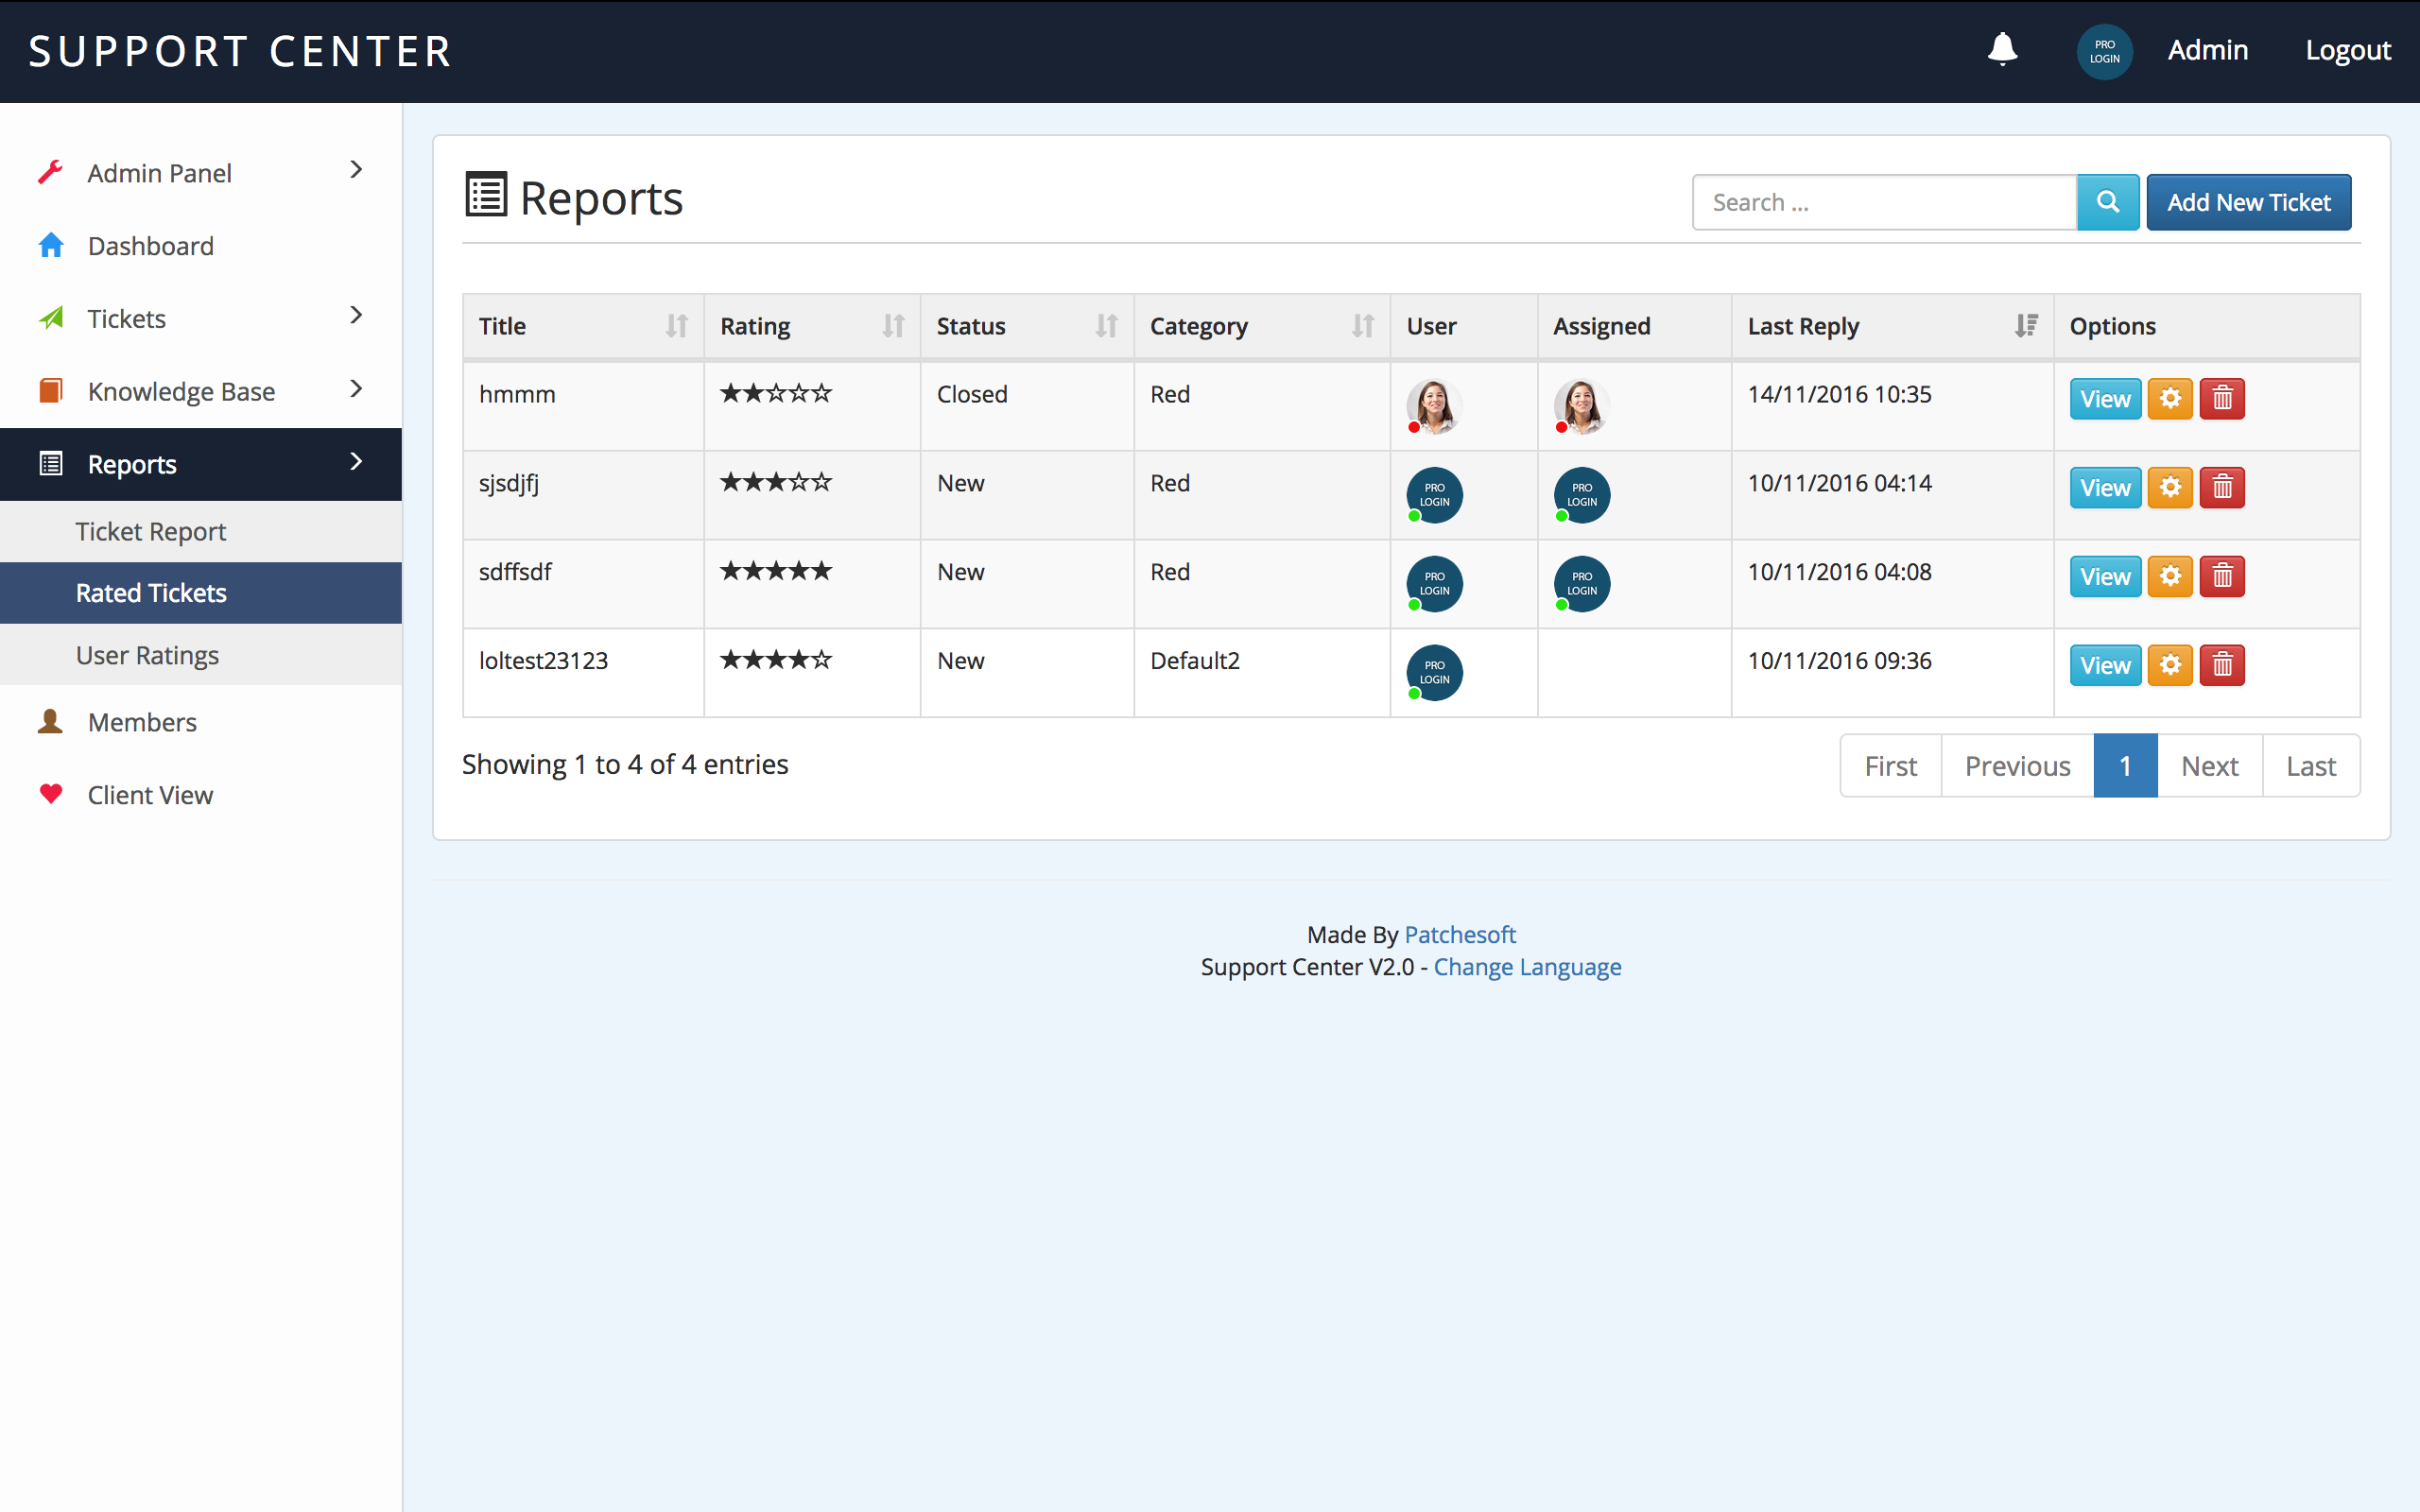Expand the Tickets sidebar menu
The height and width of the screenshot is (1512, 2420).
(356, 317)
